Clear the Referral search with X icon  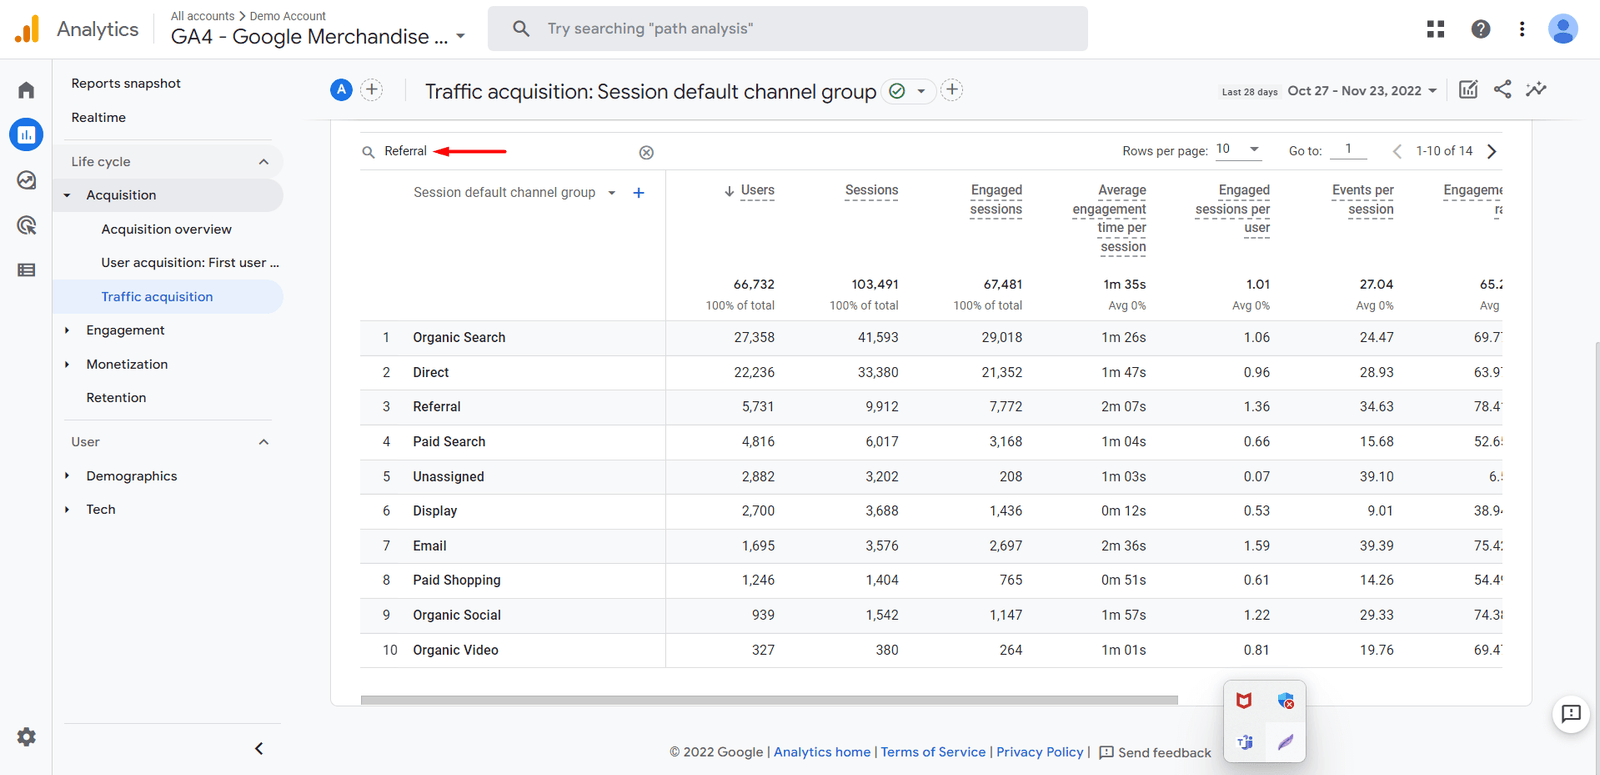[646, 152]
